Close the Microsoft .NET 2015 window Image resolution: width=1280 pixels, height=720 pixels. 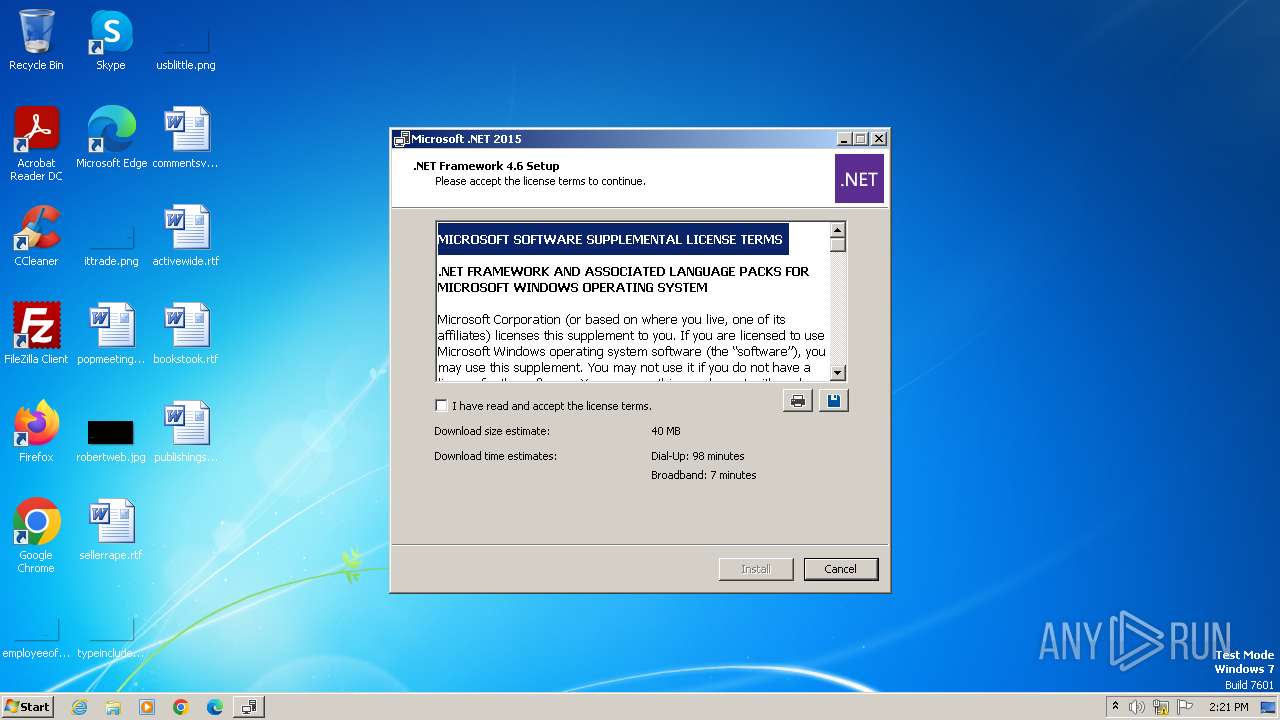click(879, 139)
